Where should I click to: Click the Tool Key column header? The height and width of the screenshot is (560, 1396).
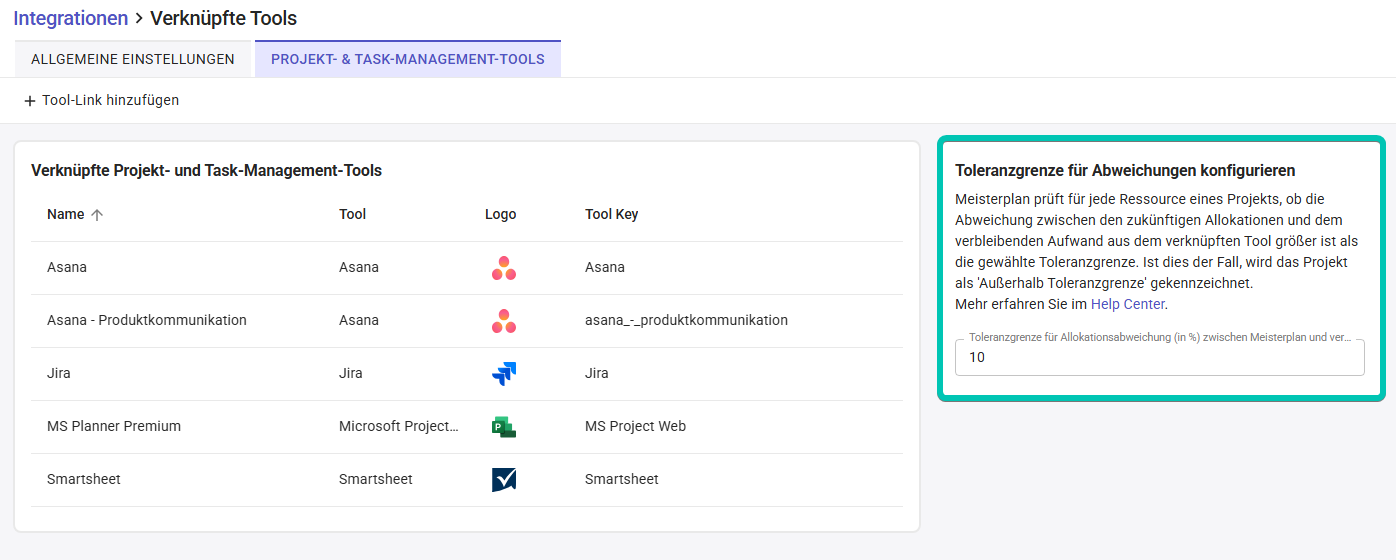pyautogui.click(x=611, y=214)
